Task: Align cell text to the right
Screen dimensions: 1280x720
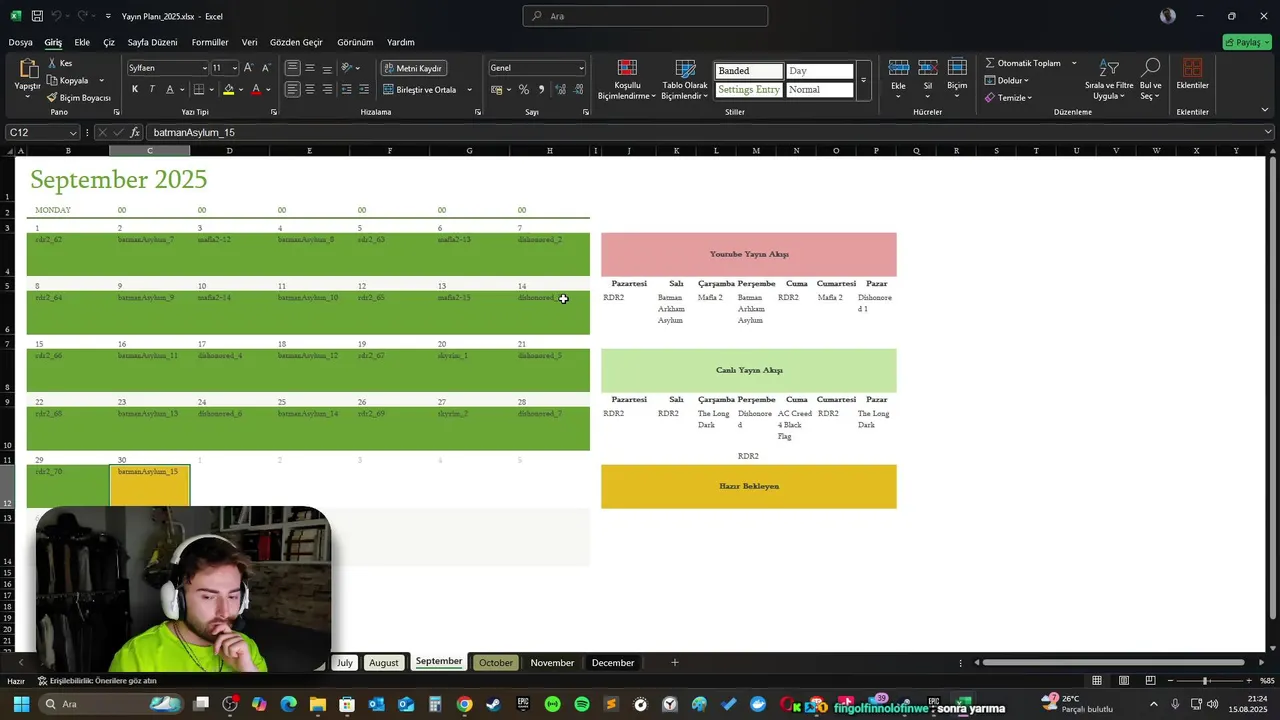Action: 327,89
